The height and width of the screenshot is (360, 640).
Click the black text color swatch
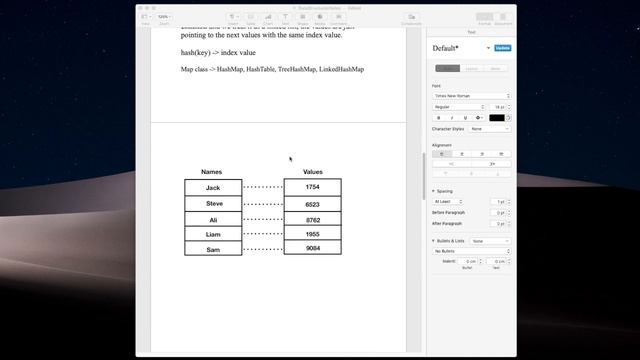(497, 118)
